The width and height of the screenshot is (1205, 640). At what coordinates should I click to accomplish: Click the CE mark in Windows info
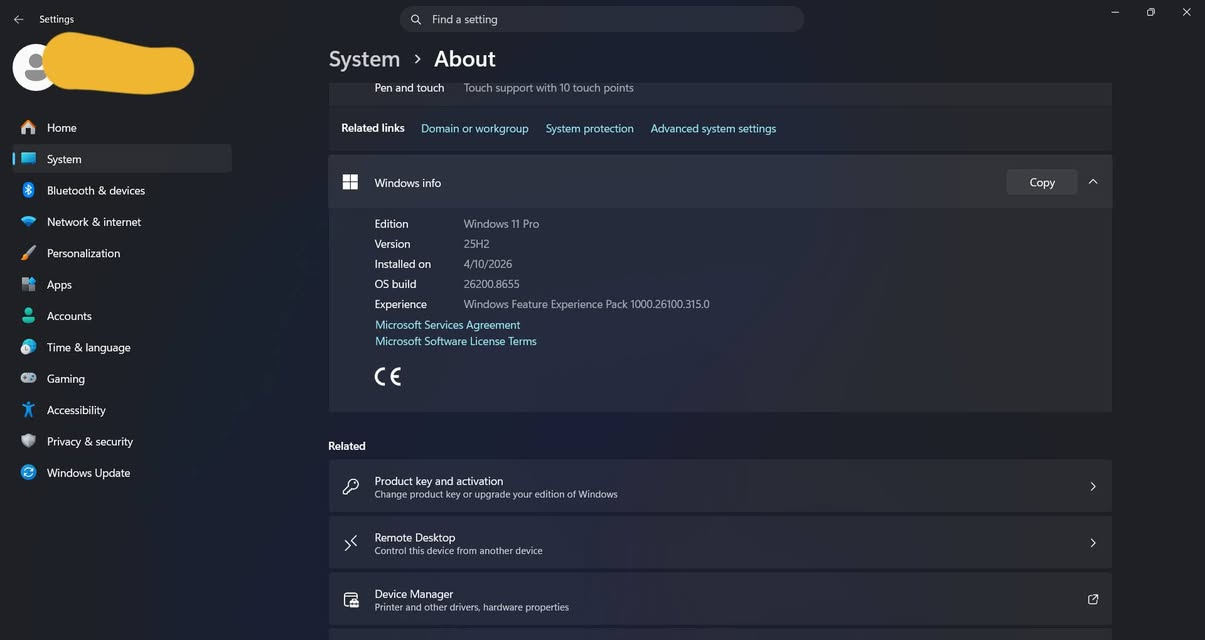click(388, 376)
